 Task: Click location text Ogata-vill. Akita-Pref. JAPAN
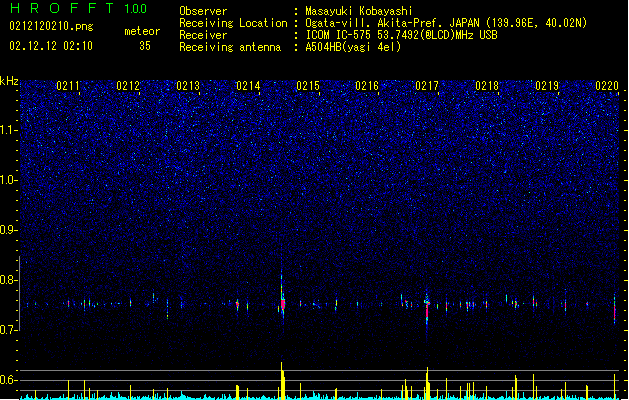(393, 23)
